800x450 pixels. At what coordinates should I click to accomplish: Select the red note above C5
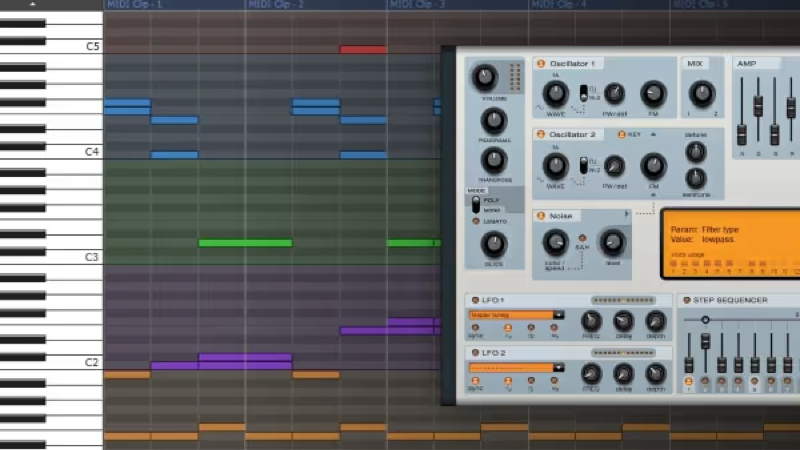tap(363, 49)
